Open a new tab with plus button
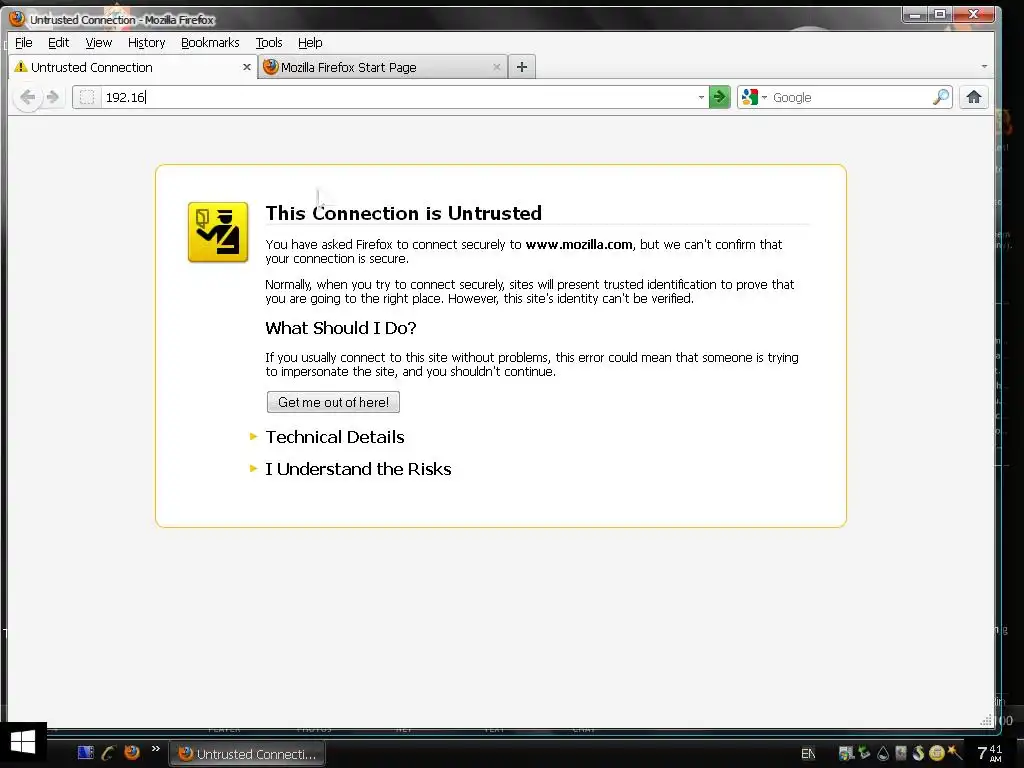The width and height of the screenshot is (1024, 768). [x=522, y=67]
